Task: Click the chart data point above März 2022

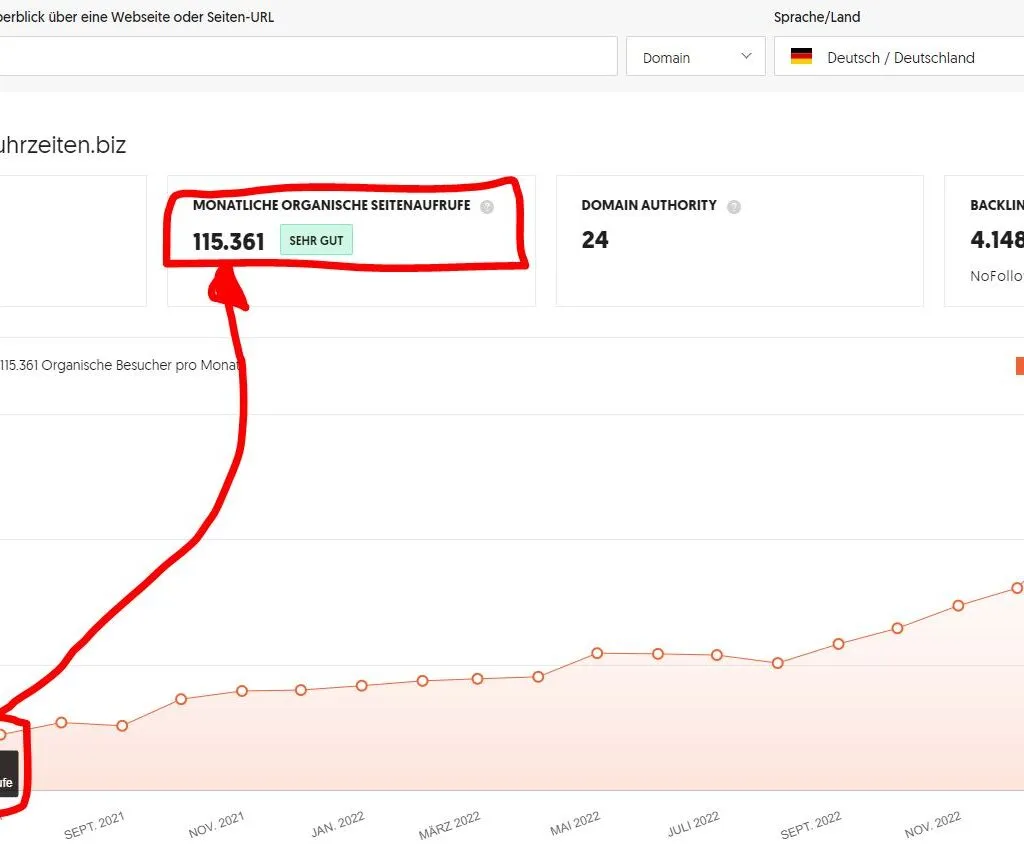Action: pyautogui.click(x=477, y=679)
